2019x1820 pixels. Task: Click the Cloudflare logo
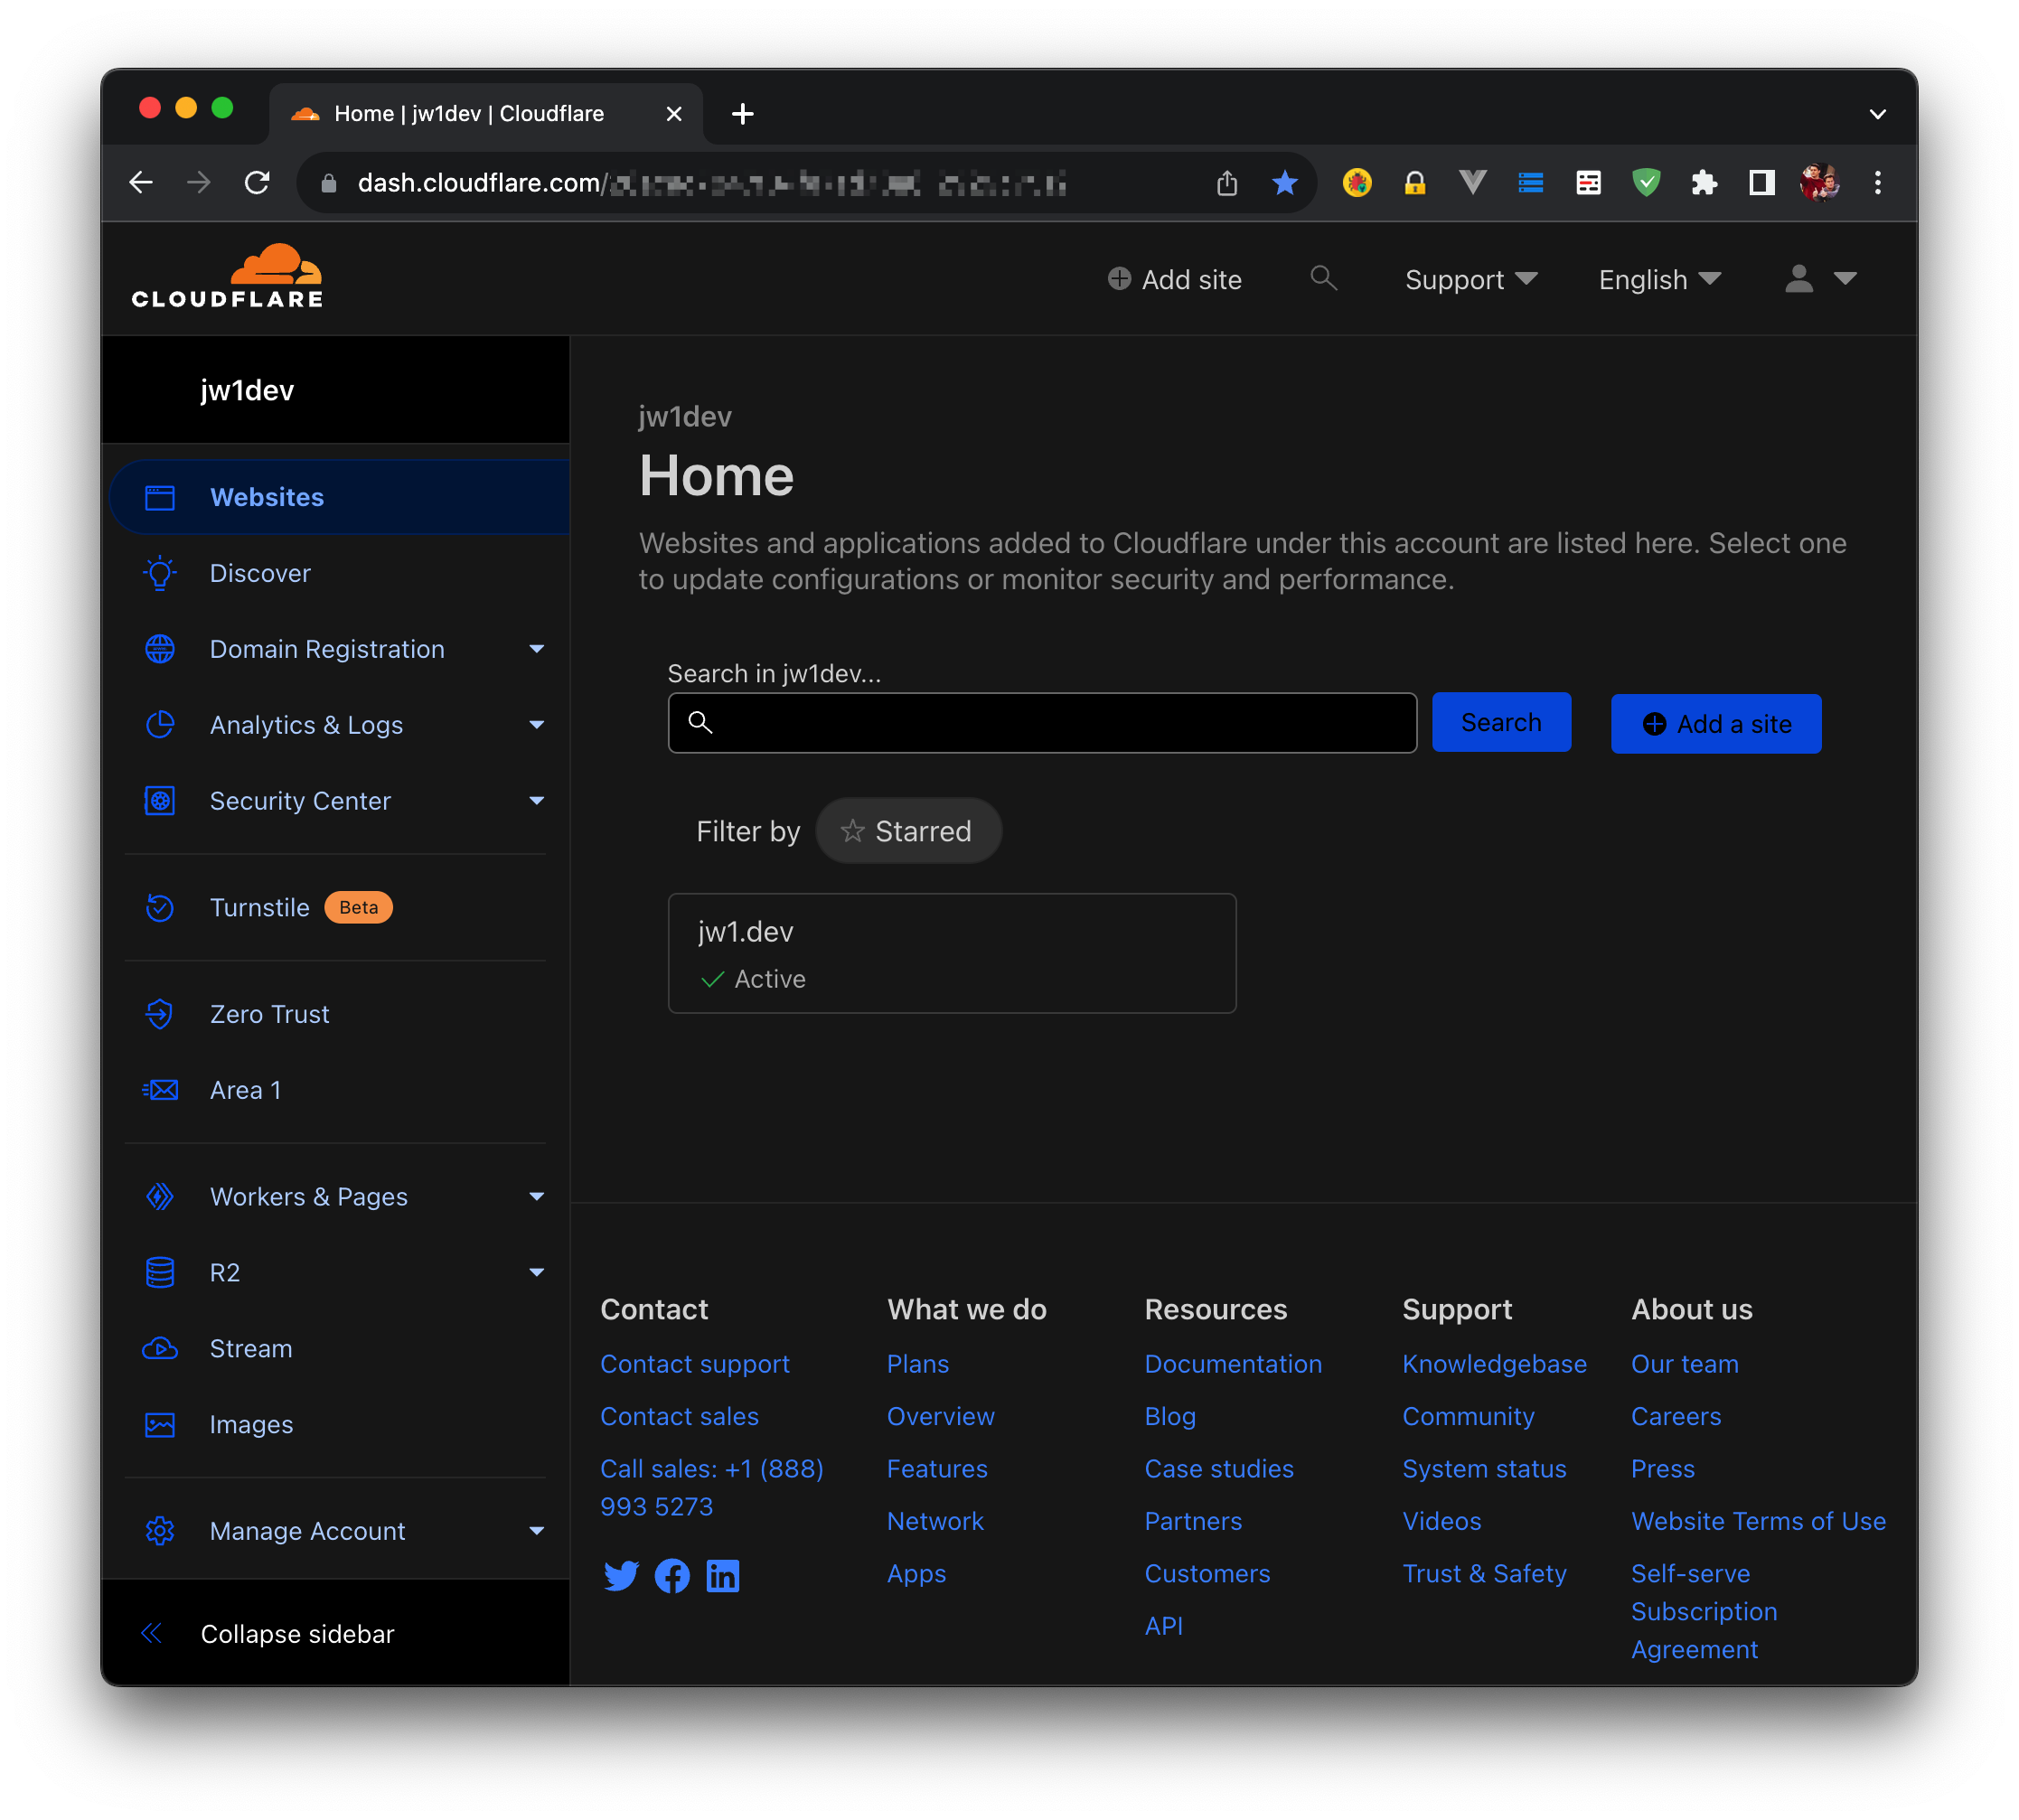pyautogui.click(x=227, y=277)
